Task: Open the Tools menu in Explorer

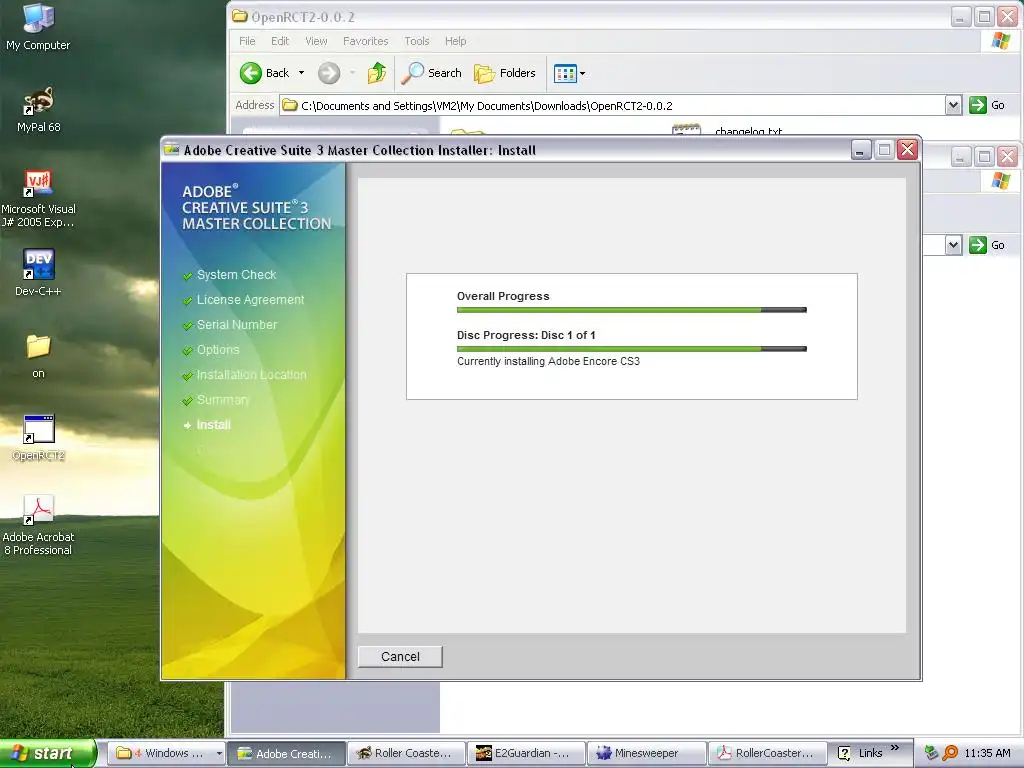Action: point(417,41)
